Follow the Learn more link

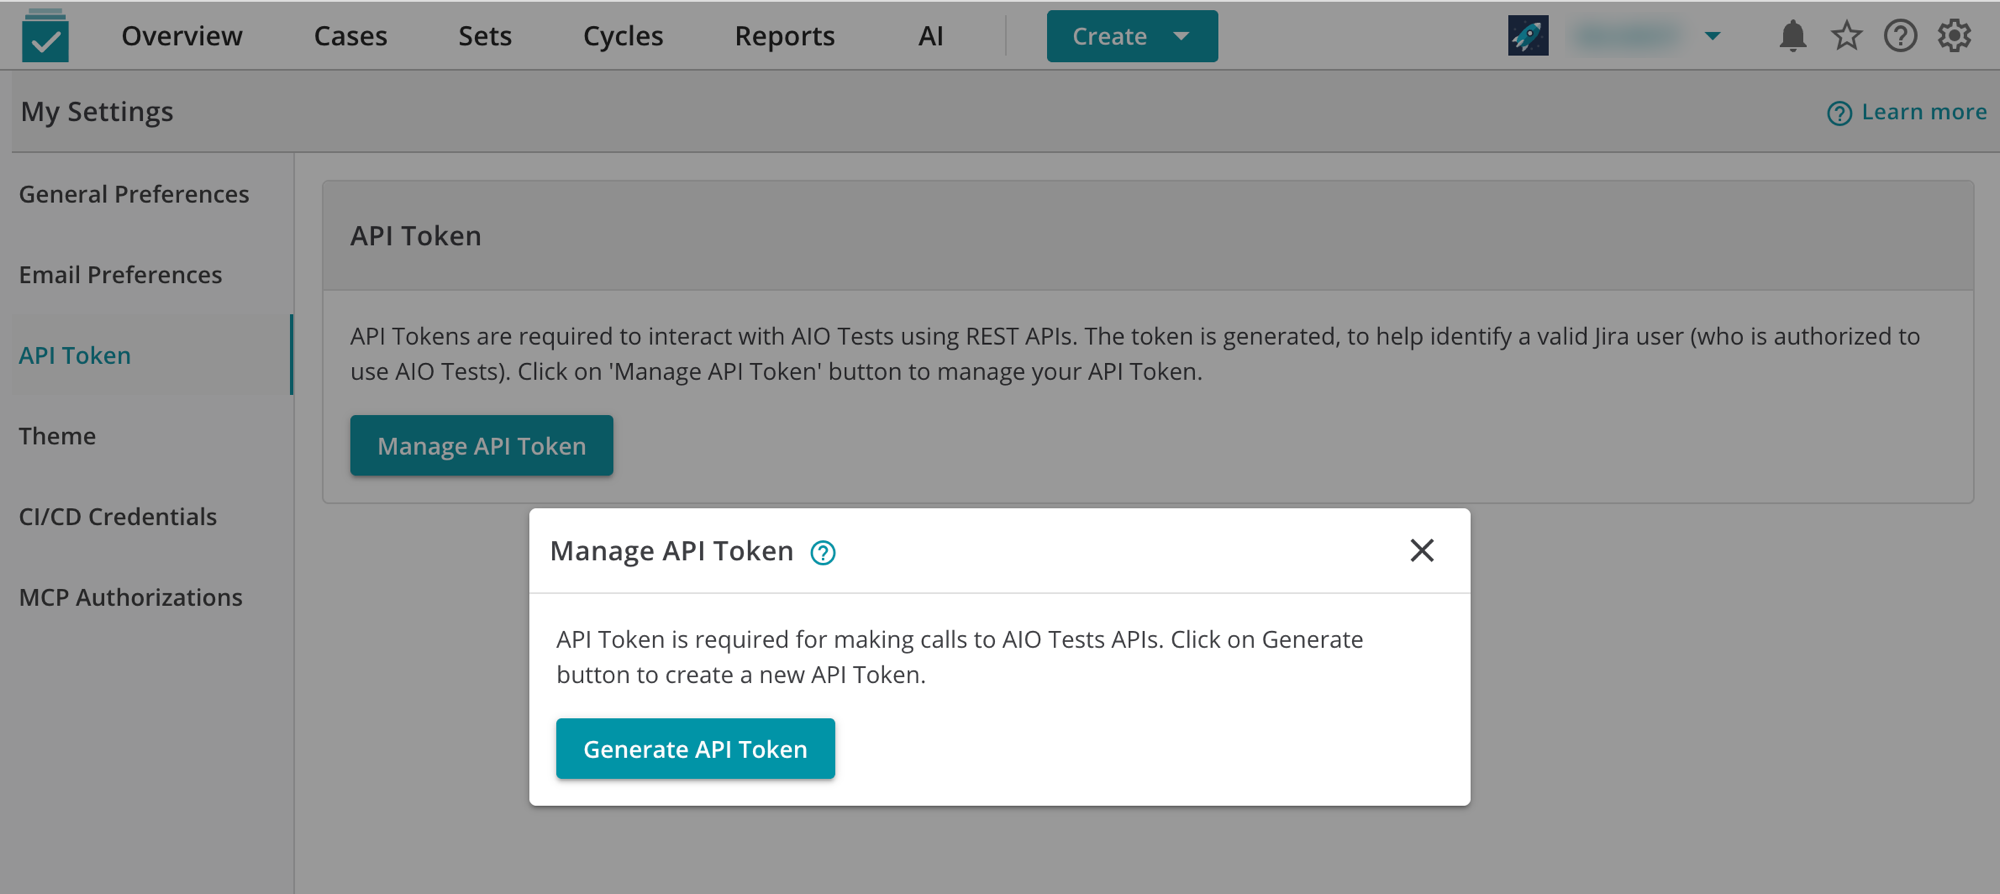pyautogui.click(x=1907, y=112)
